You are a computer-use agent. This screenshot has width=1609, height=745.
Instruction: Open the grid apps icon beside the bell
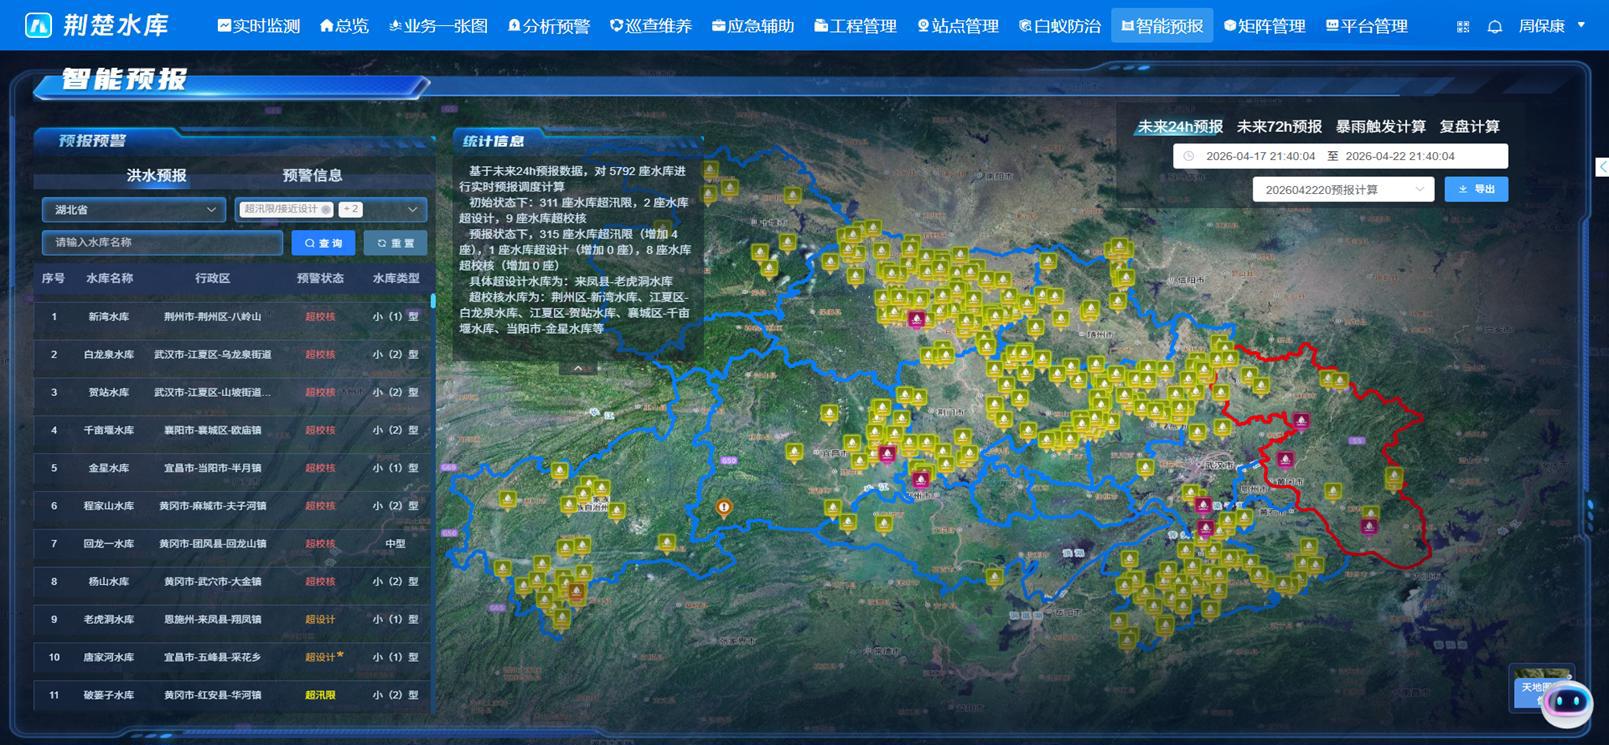(1463, 27)
